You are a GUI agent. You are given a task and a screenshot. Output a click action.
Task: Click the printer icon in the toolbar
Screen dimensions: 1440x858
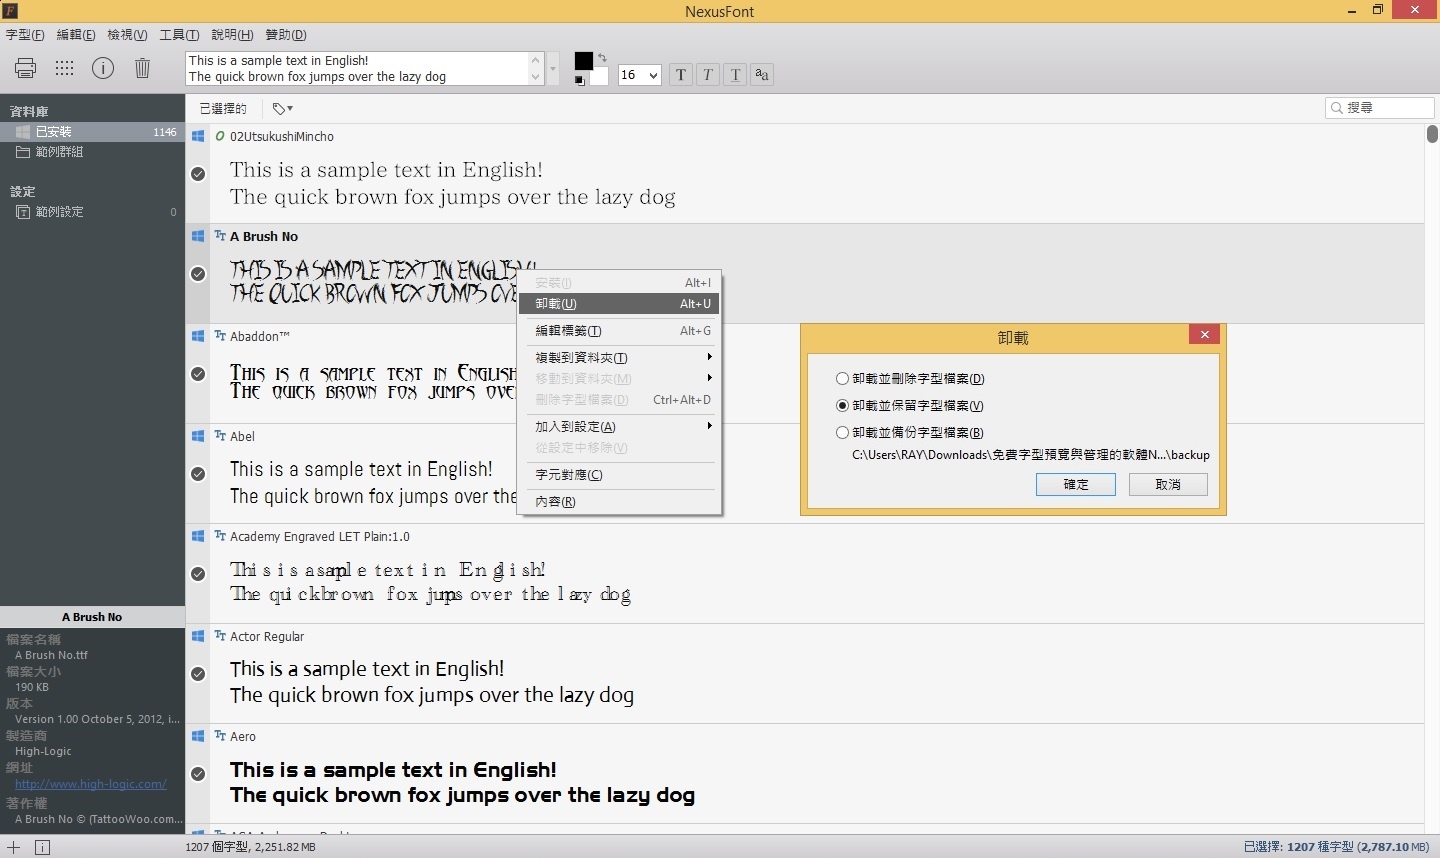[x=26, y=68]
